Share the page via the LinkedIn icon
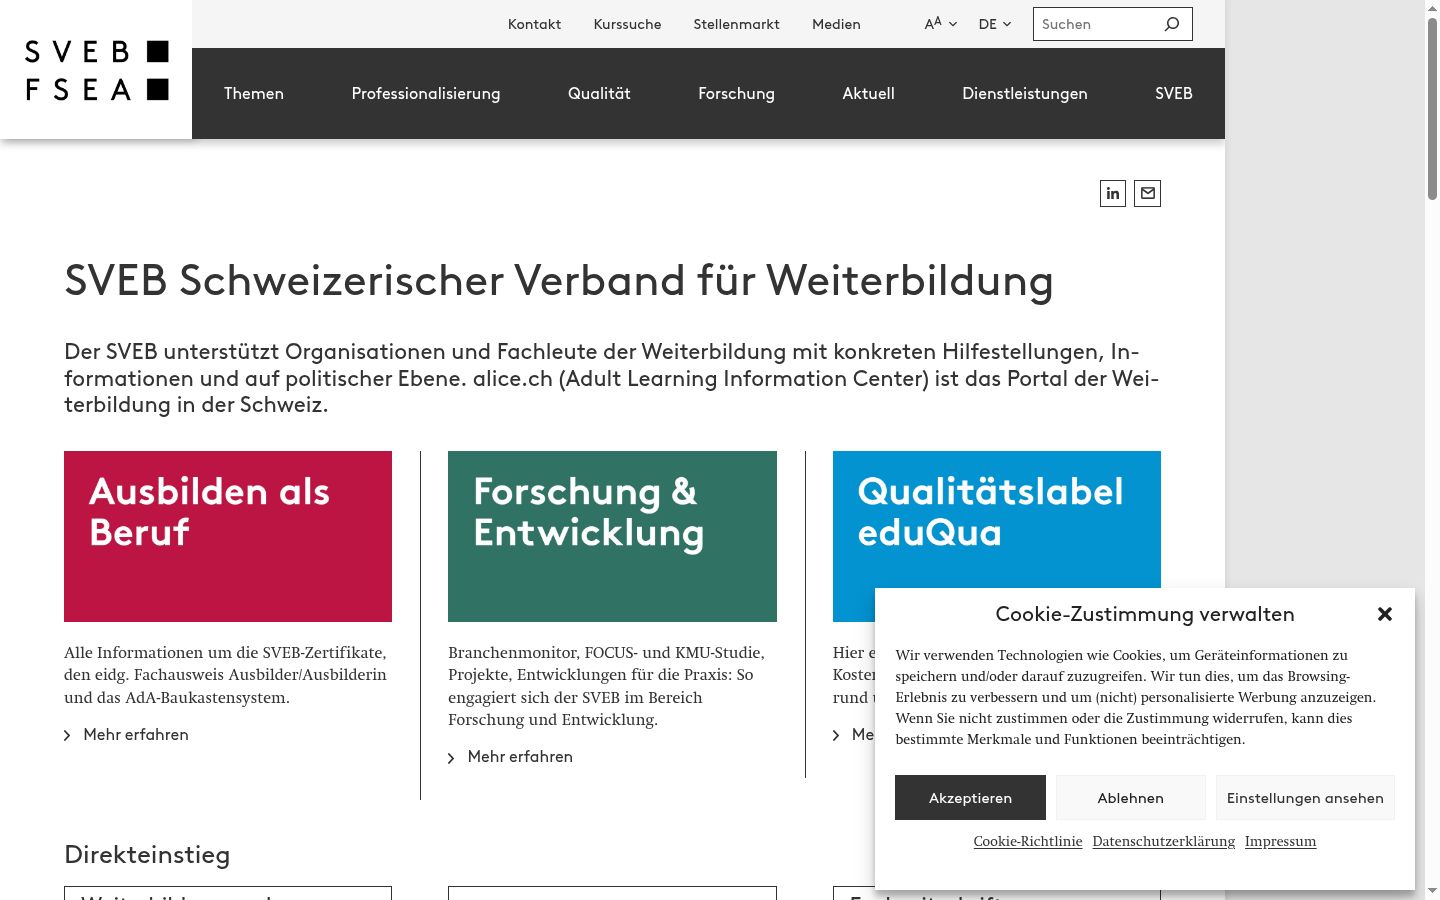The height and width of the screenshot is (900, 1440). click(x=1113, y=193)
